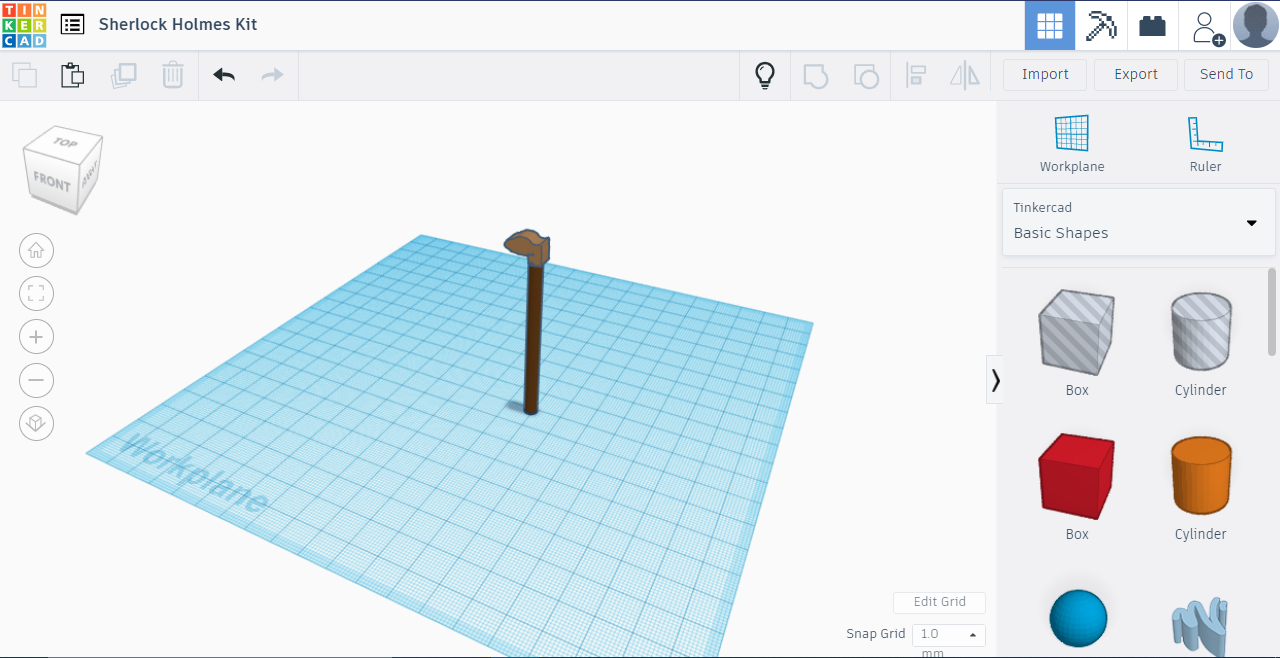1280x658 pixels.
Task: Click the Import button
Action: [x=1044, y=74]
